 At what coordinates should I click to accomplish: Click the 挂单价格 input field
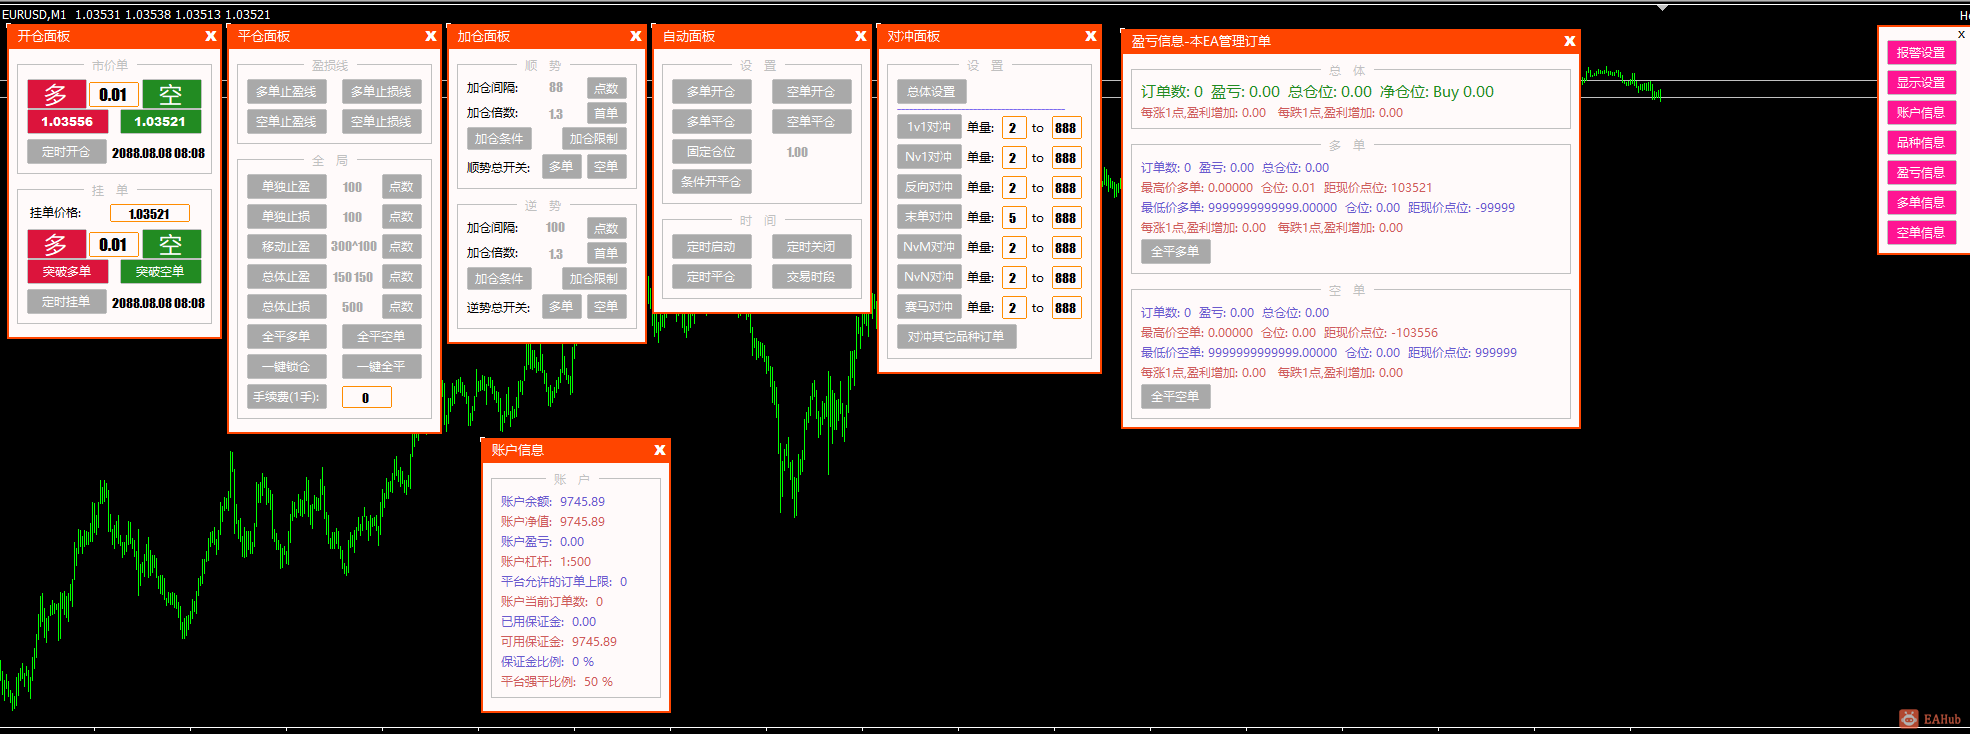pyautogui.click(x=149, y=213)
